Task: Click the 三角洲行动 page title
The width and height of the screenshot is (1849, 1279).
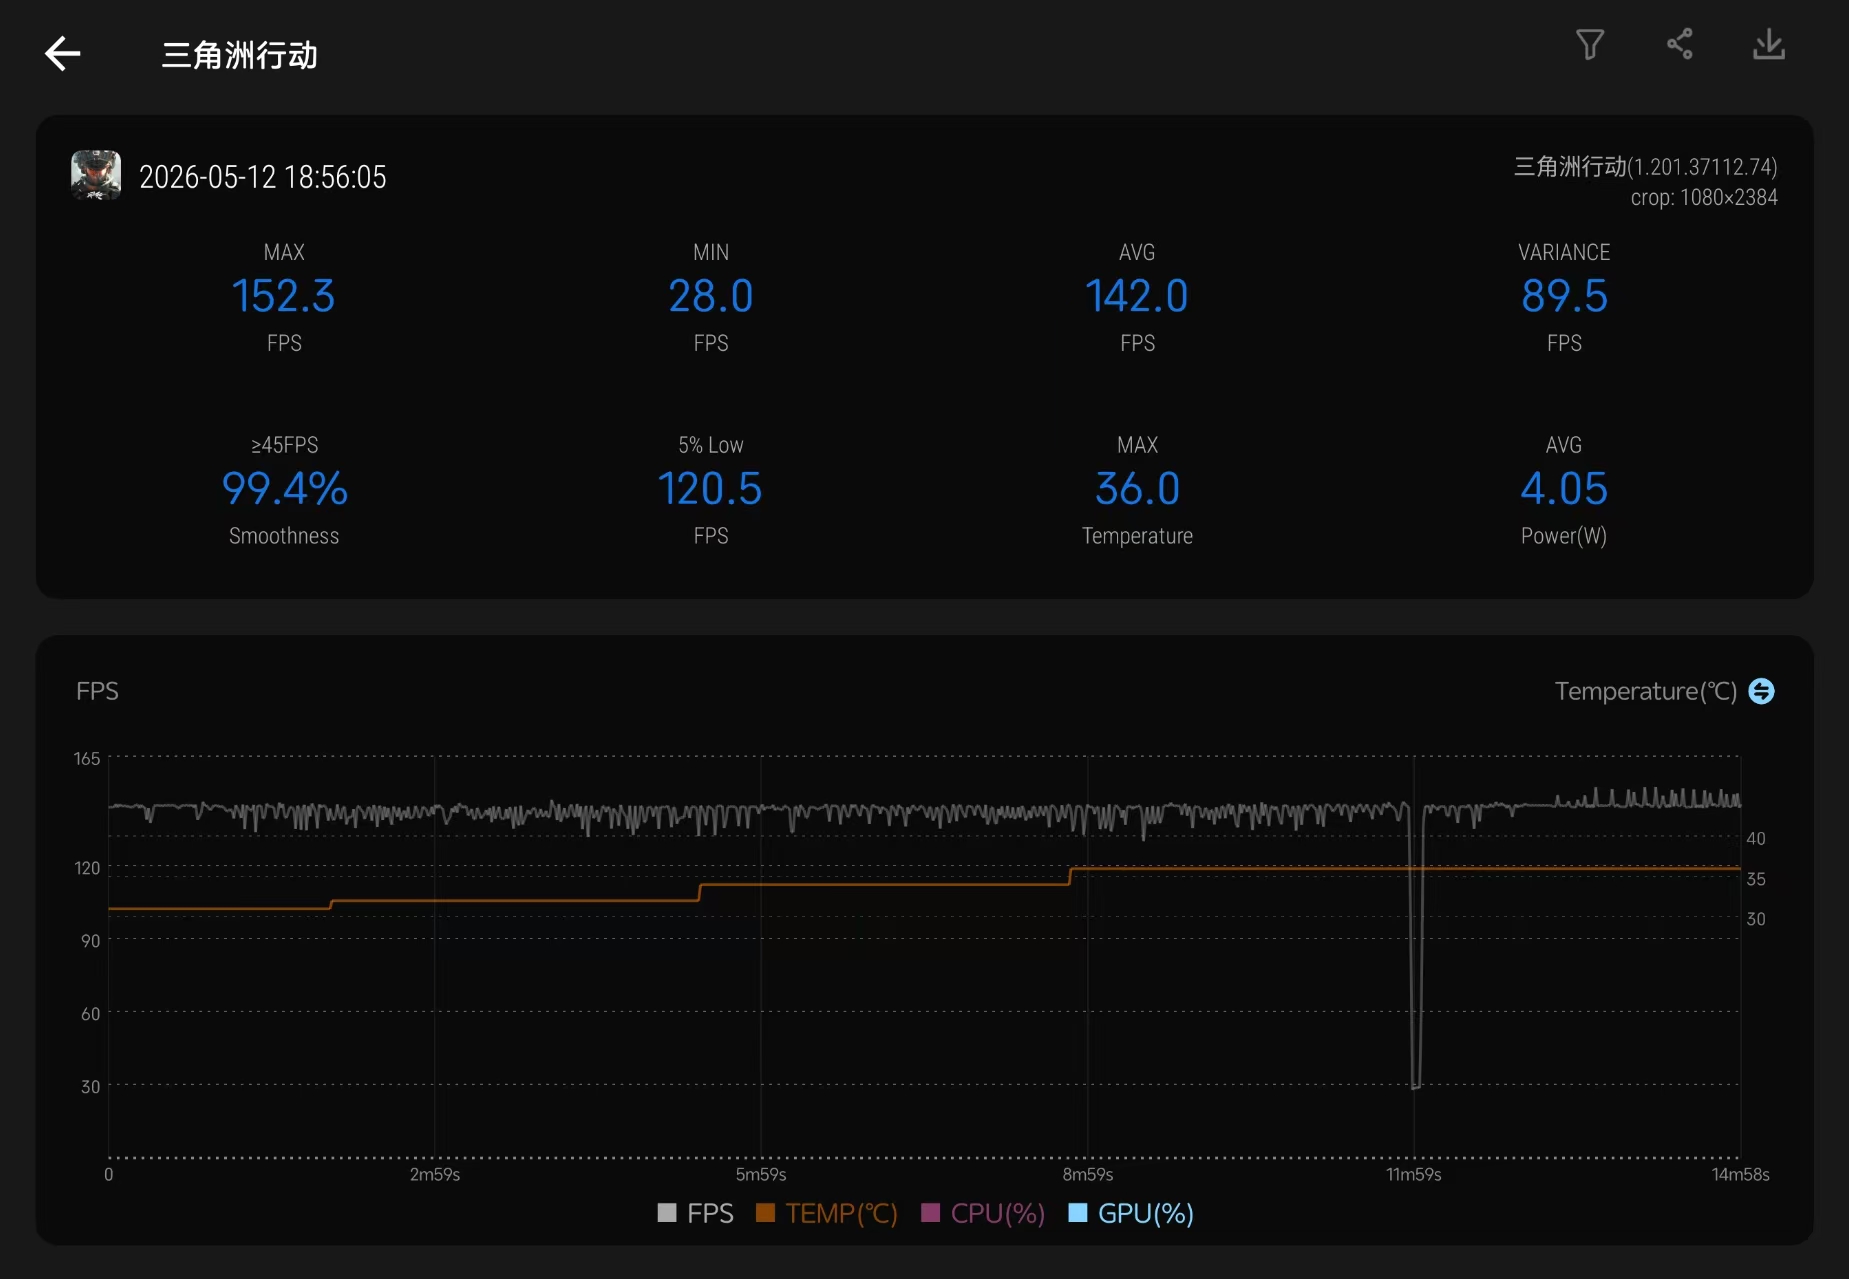Action: [x=240, y=55]
